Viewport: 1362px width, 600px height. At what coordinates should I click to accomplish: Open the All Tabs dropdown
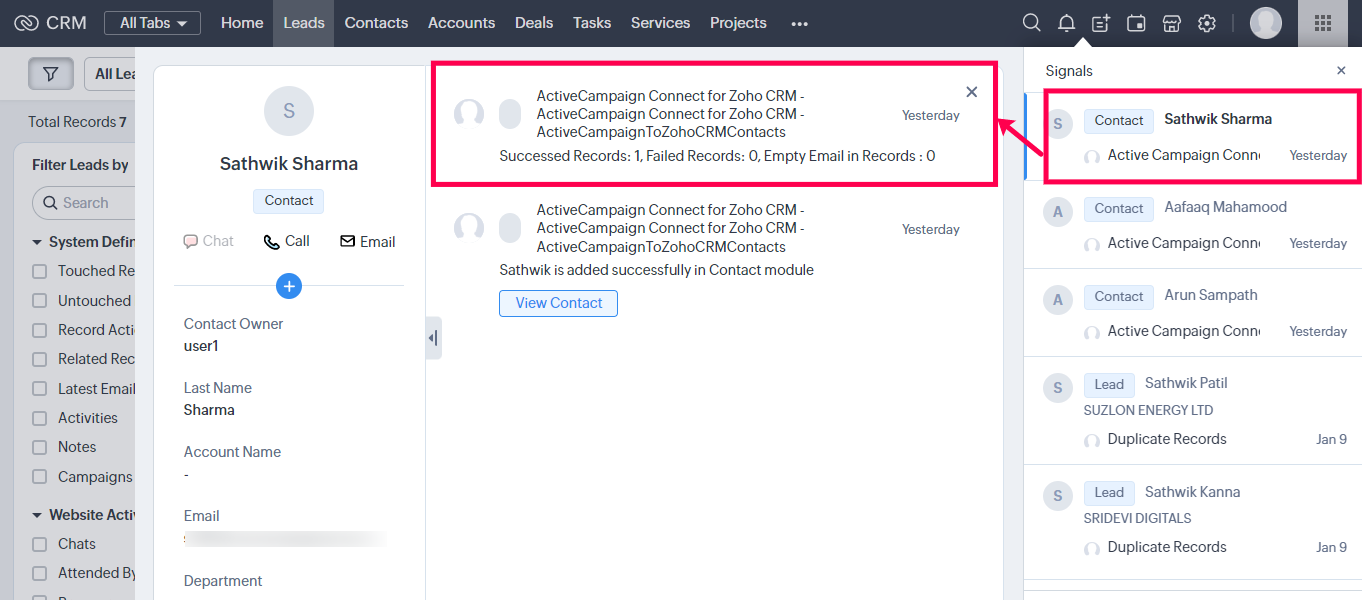click(x=152, y=23)
